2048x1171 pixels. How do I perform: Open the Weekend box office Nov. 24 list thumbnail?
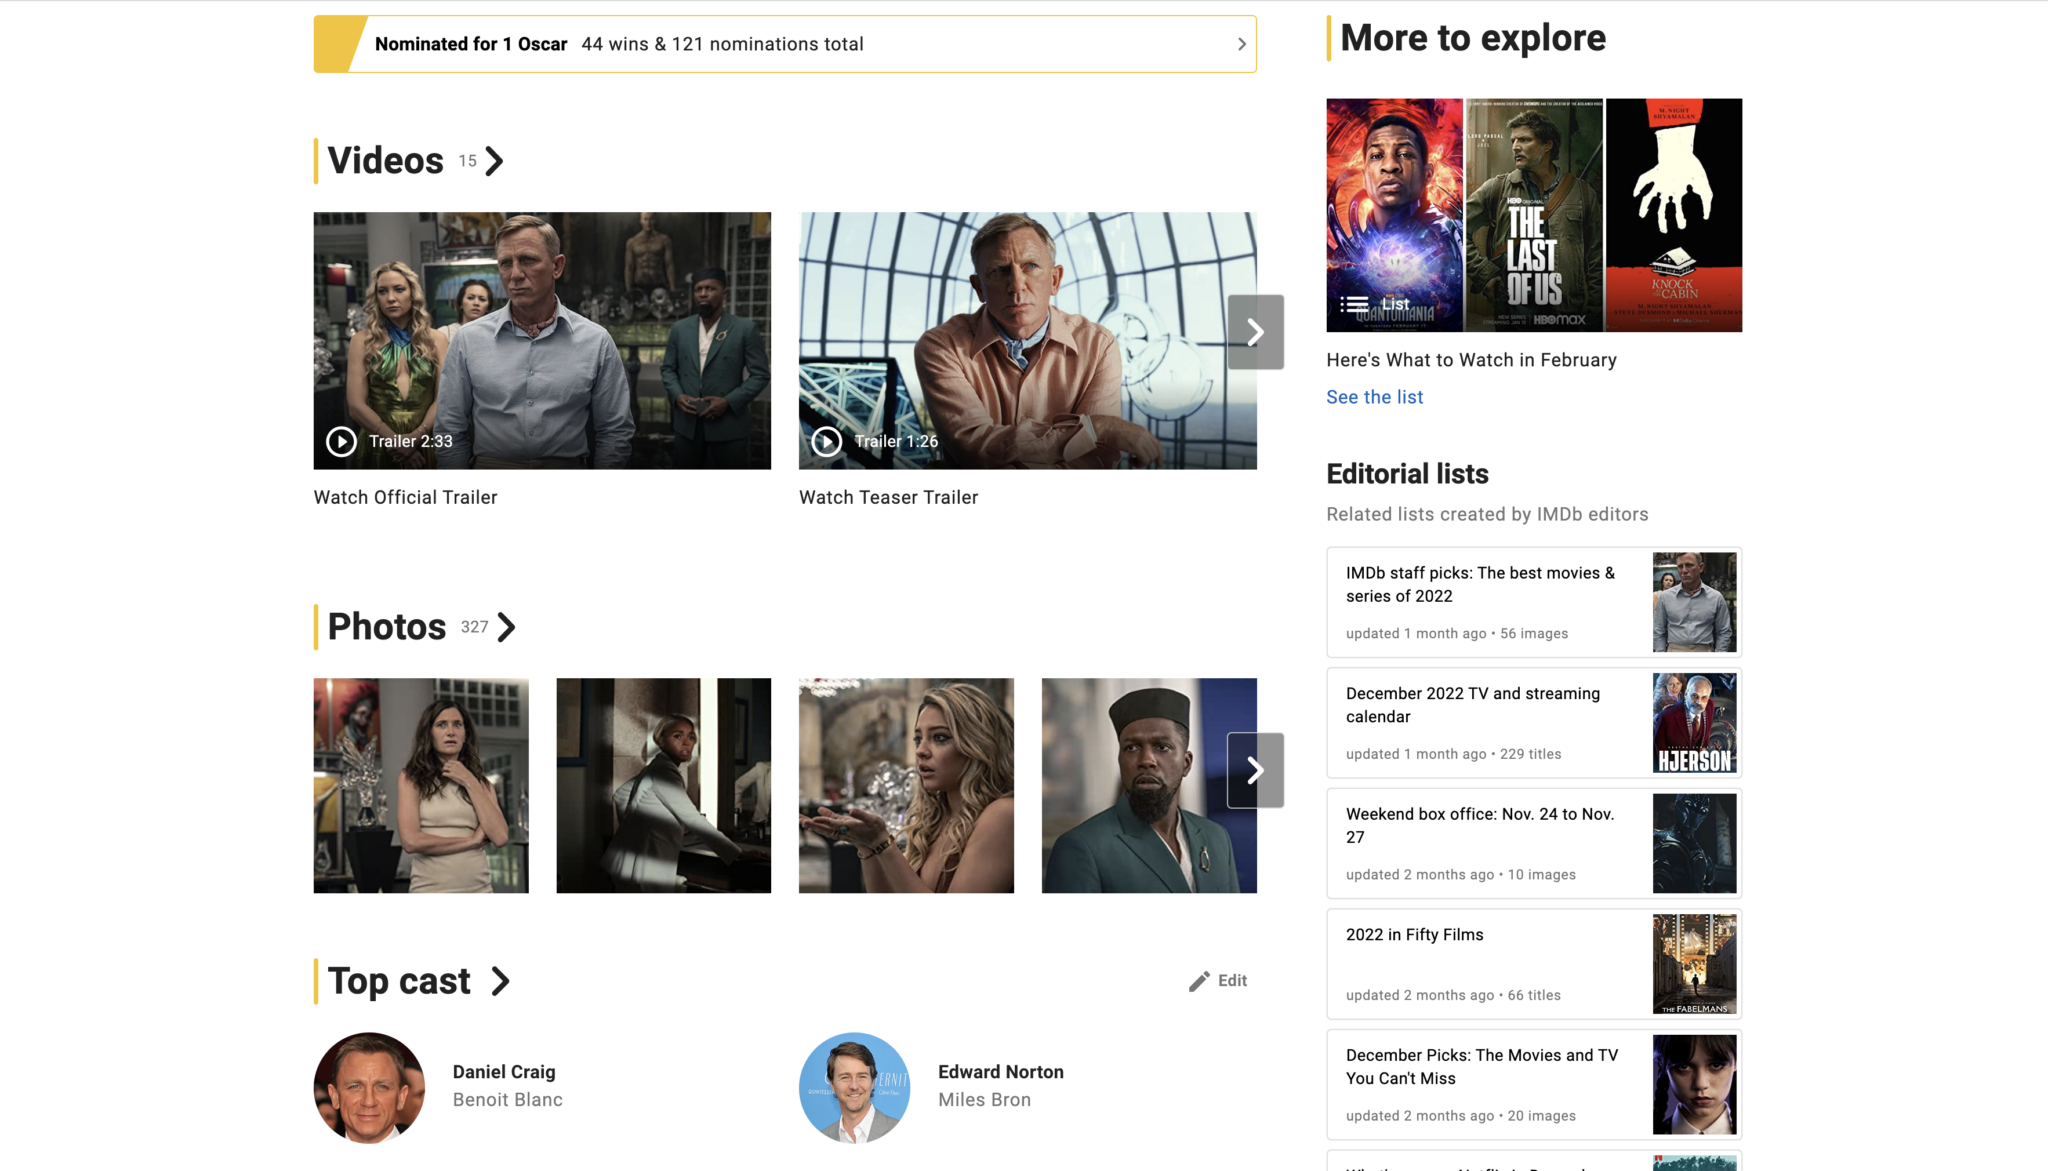[x=1694, y=843]
